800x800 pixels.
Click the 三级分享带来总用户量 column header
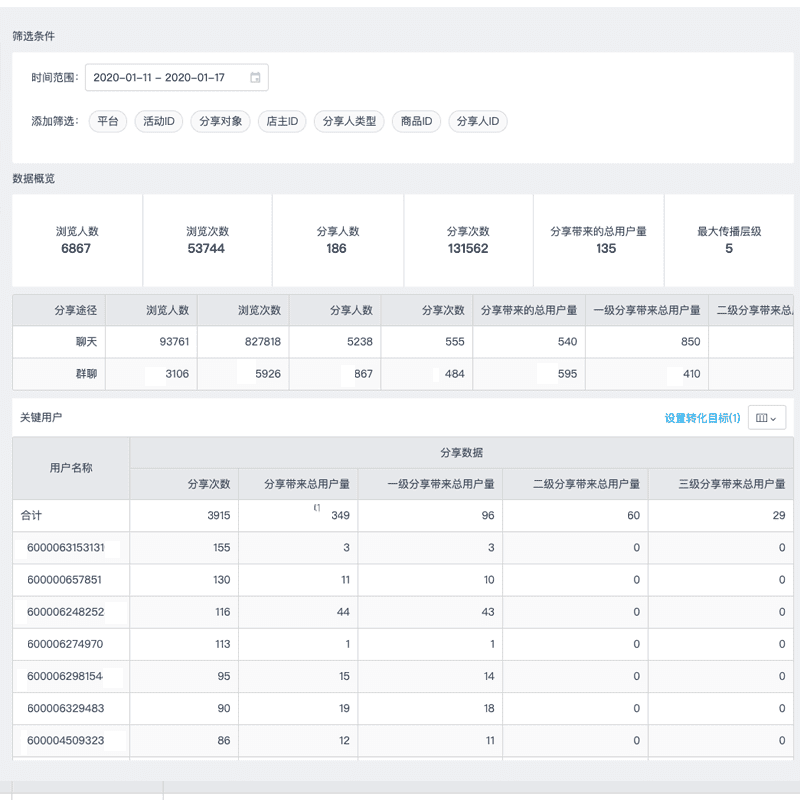tap(721, 484)
